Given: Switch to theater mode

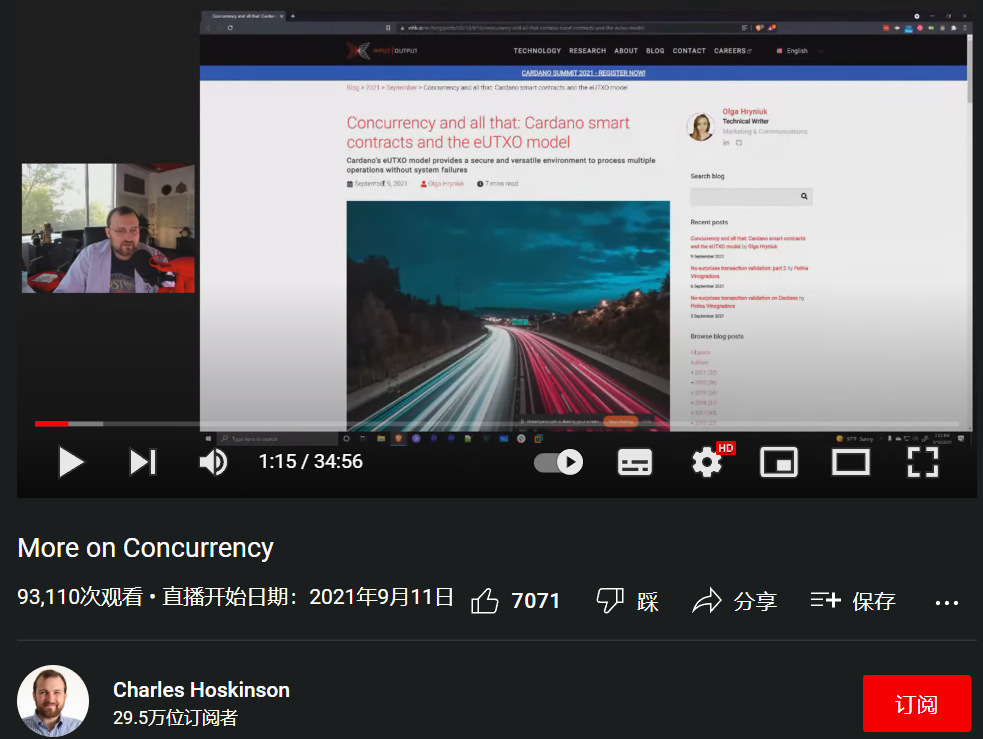Looking at the screenshot, I should 851,463.
